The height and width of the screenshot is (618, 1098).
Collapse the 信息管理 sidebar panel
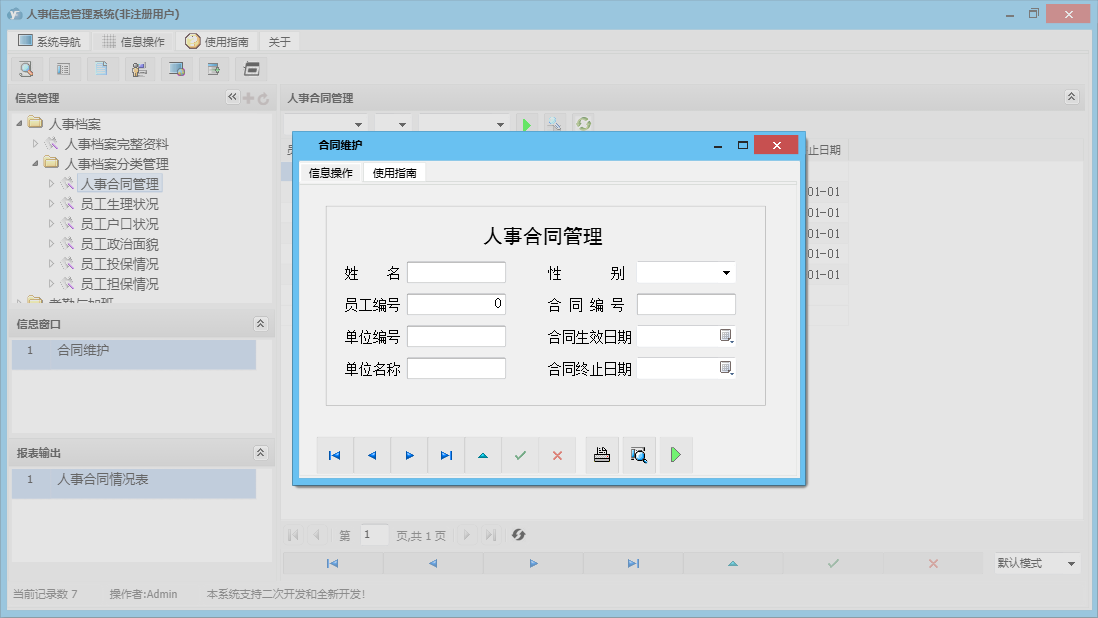232,97
